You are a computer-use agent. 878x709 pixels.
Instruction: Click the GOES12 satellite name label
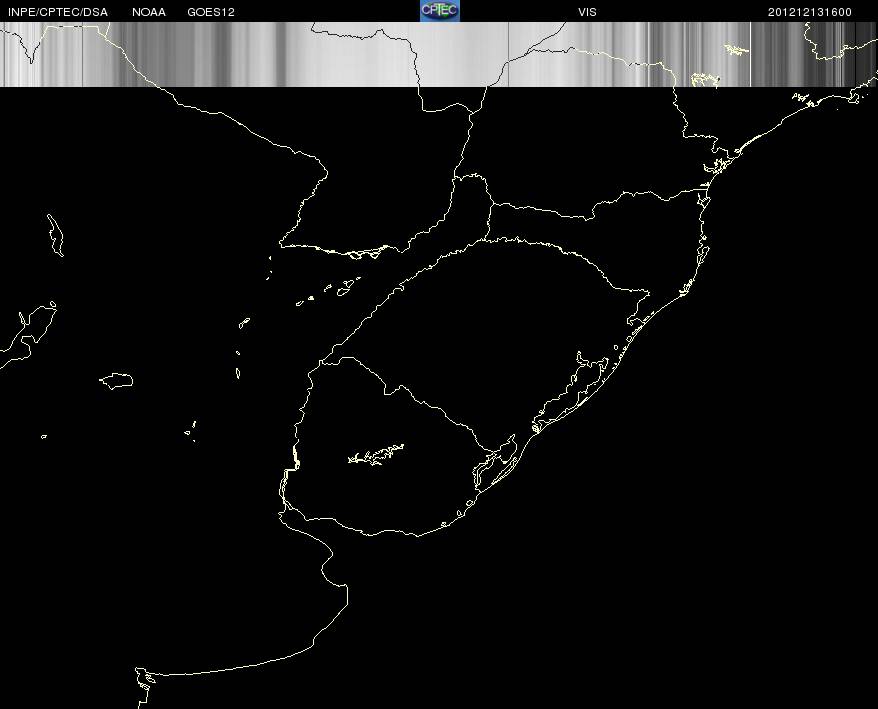click(211, 12)
